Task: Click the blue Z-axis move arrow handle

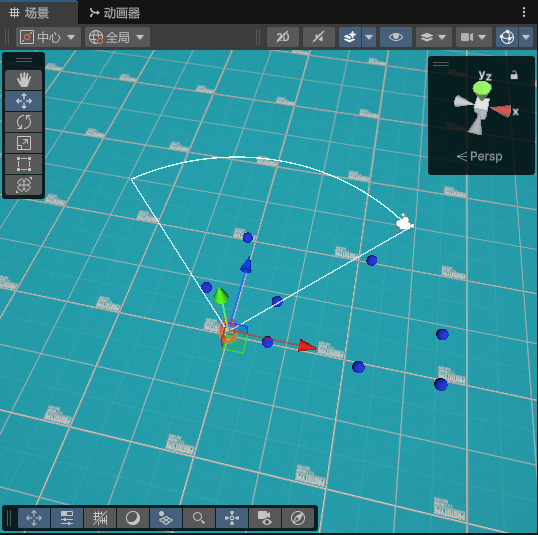Action: (246, 265)
